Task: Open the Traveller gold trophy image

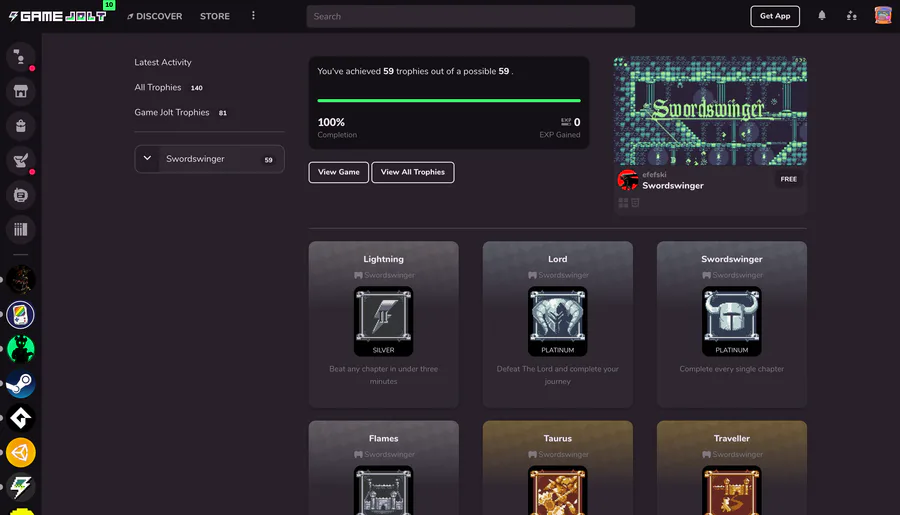Action: (732, 490)
